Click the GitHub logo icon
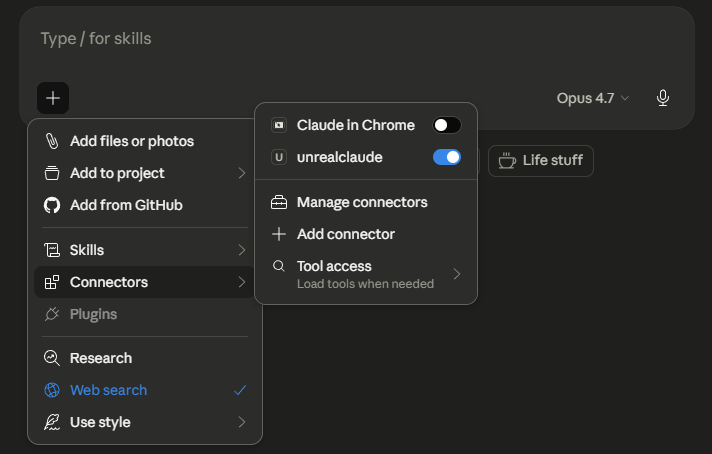 click(52, 205)
